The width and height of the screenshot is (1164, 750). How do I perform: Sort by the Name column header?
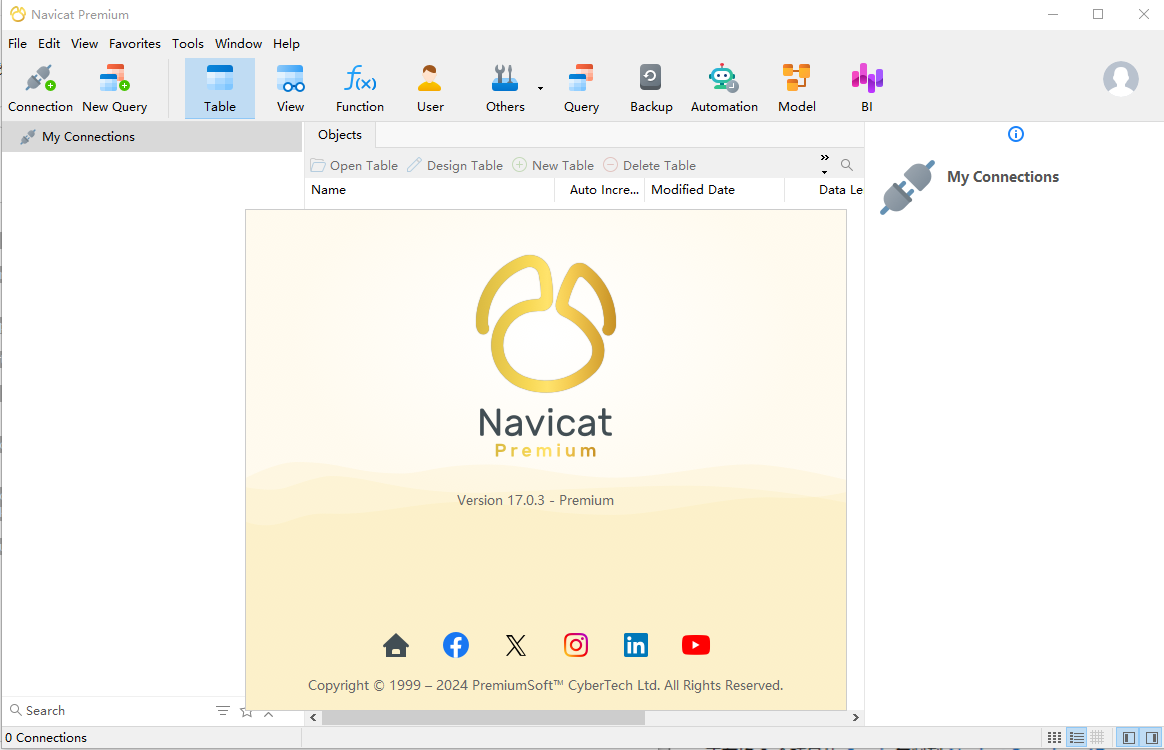(429, 190)
